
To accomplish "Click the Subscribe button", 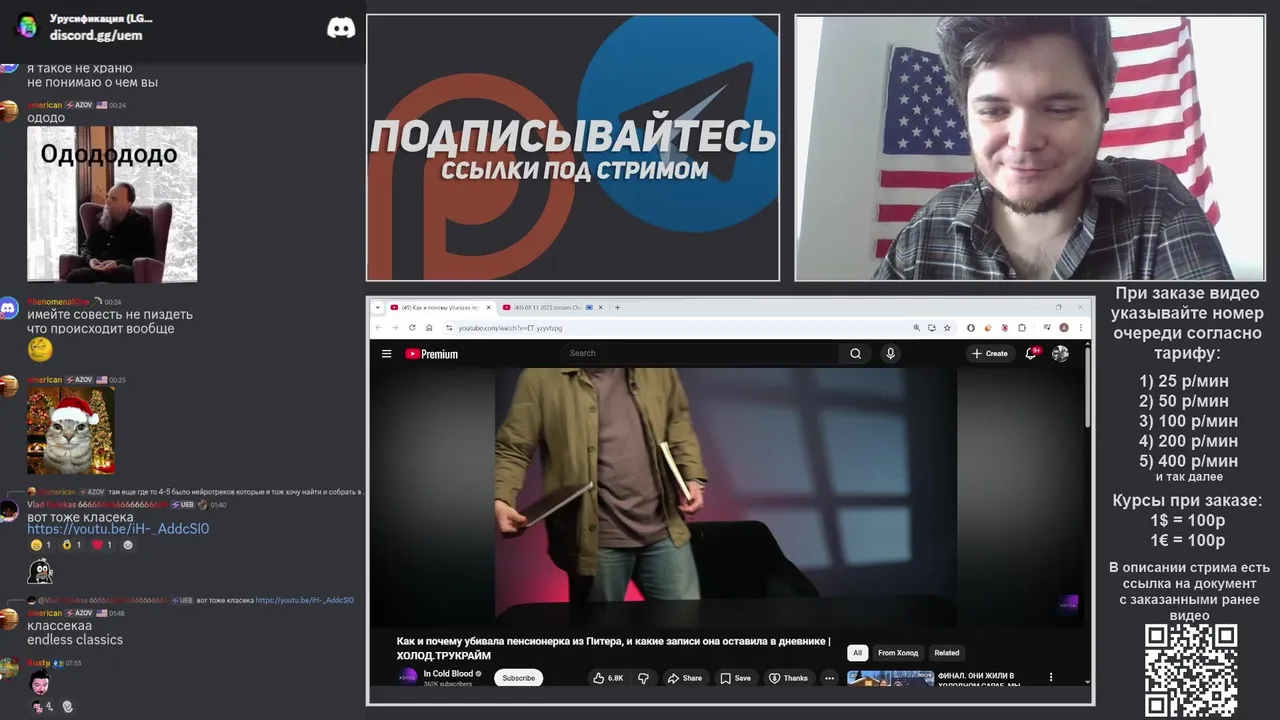I will point(518,678).
